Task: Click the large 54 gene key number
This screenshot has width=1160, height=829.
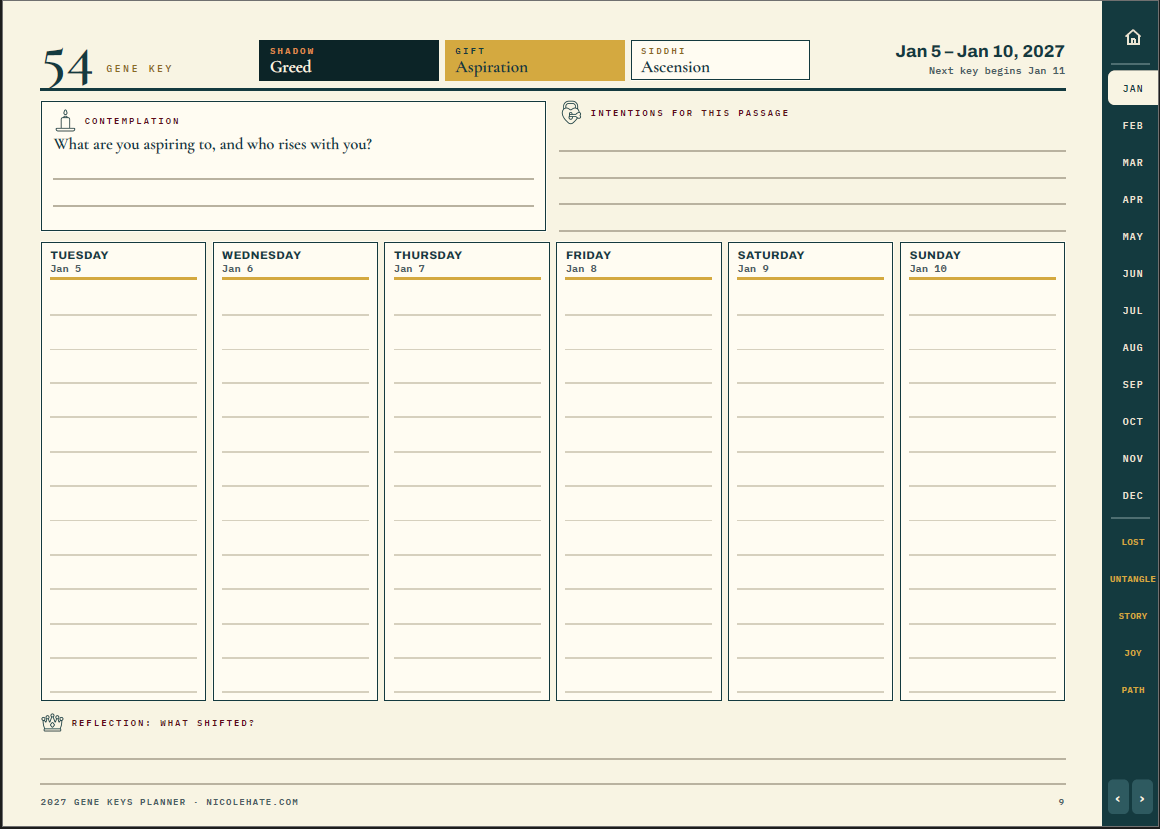Action: tap(67, 67)
